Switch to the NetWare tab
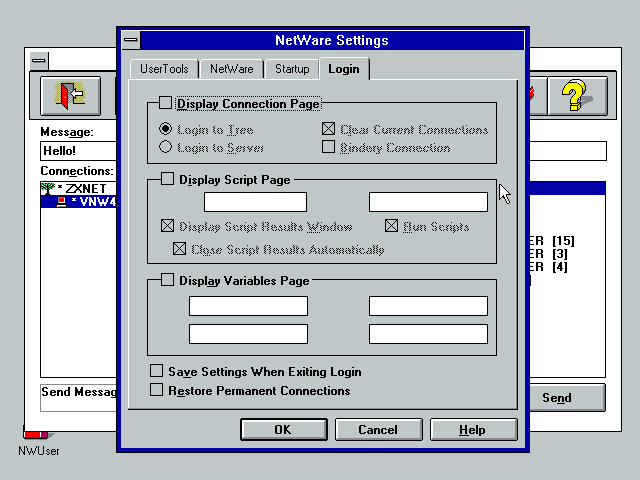640x480 pixels. click(x=231, y=69)
